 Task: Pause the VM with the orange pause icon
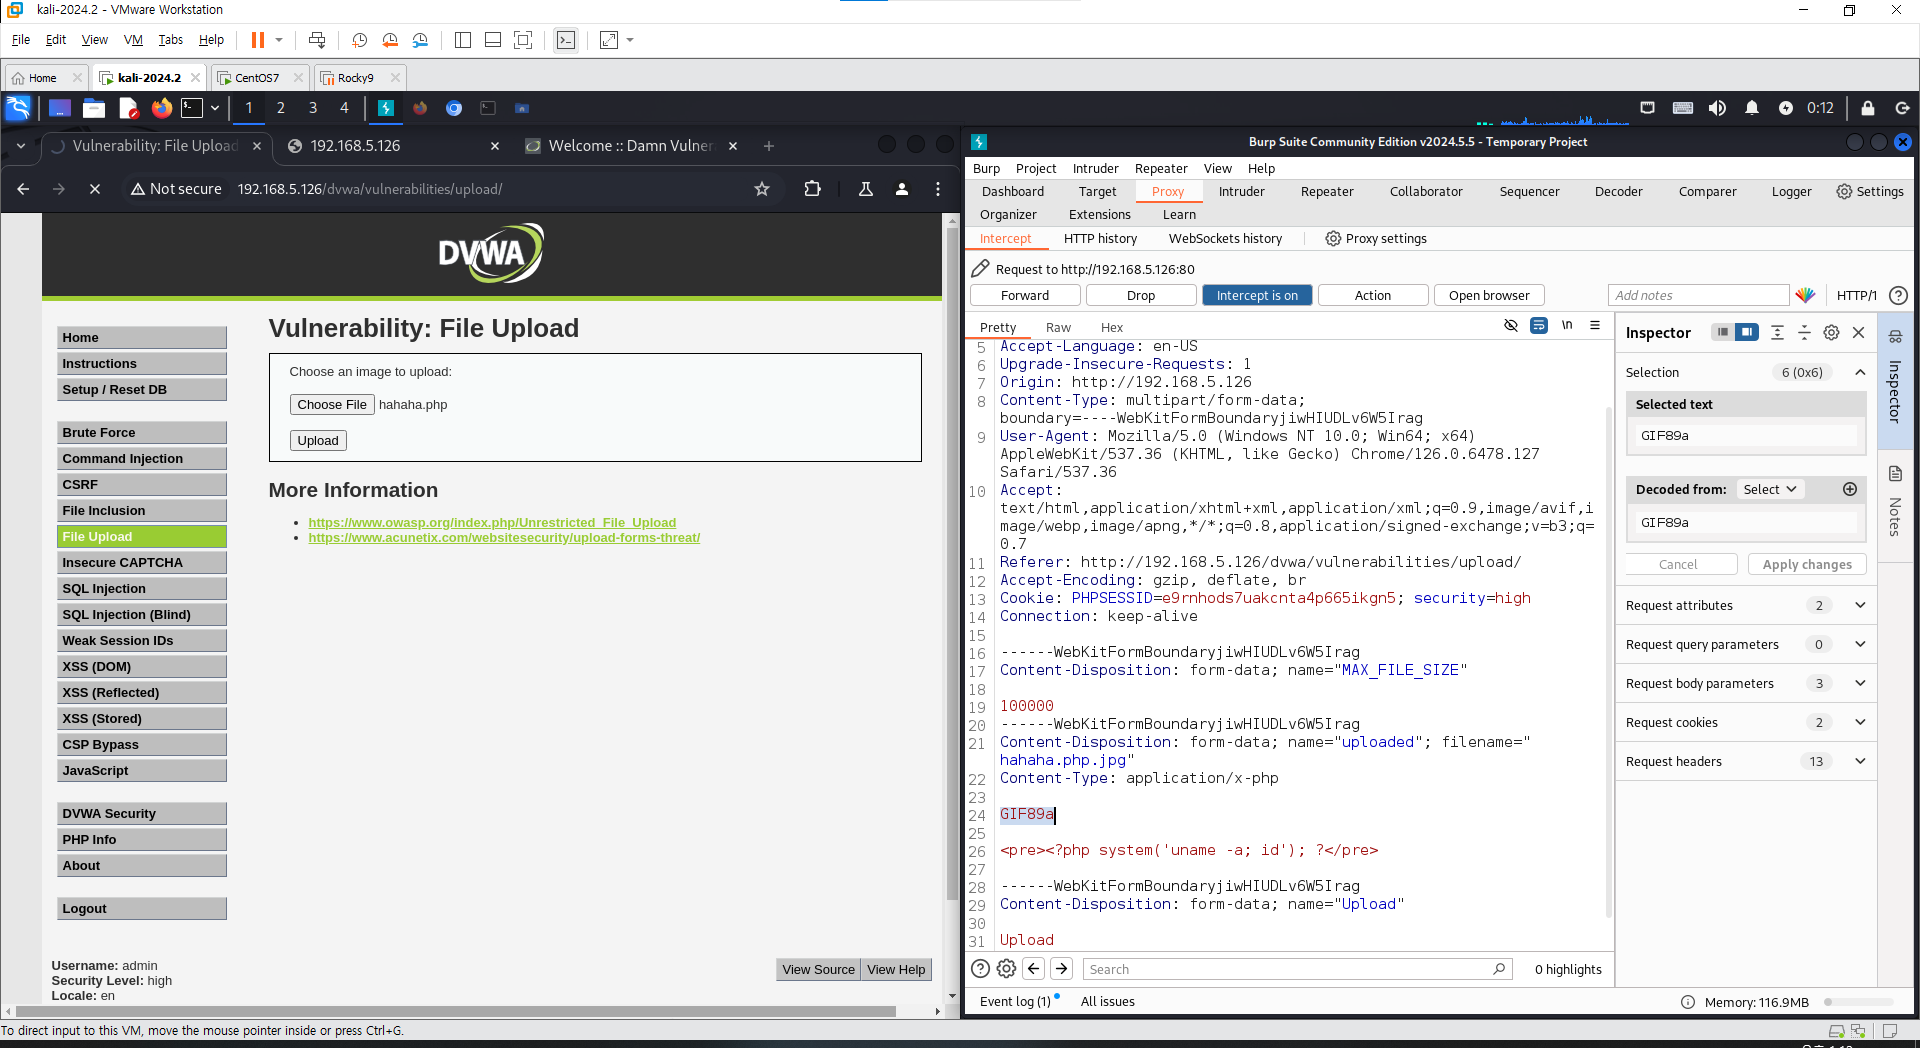point(257,40)
